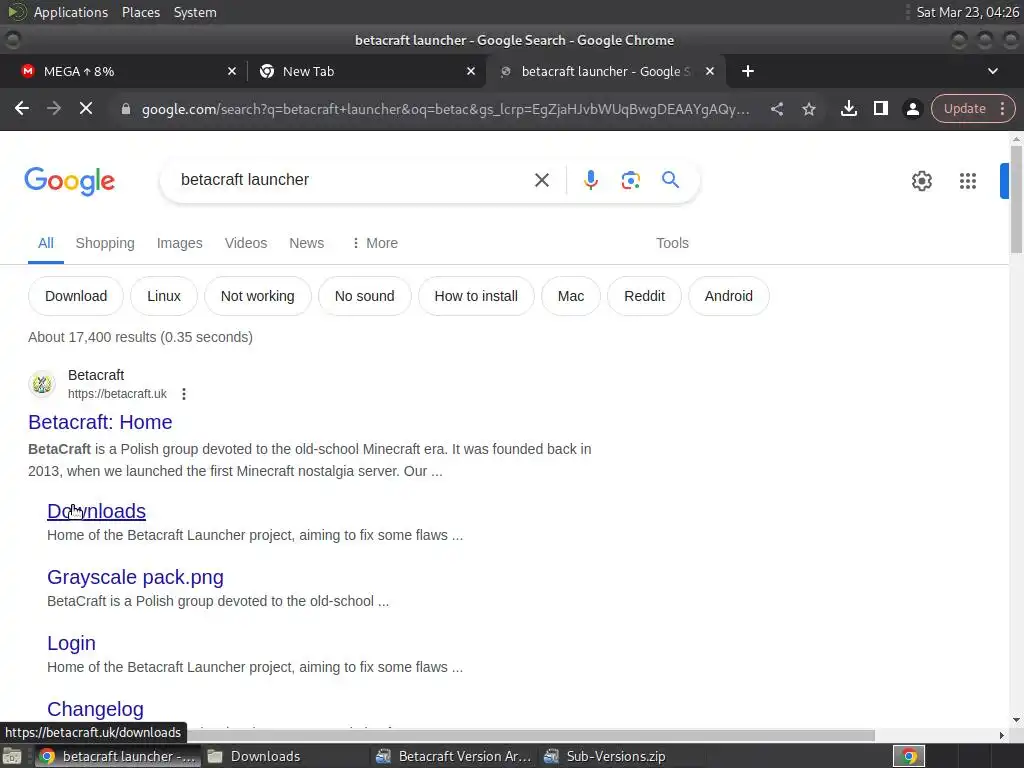Switch to Videos results

(246, 243)
